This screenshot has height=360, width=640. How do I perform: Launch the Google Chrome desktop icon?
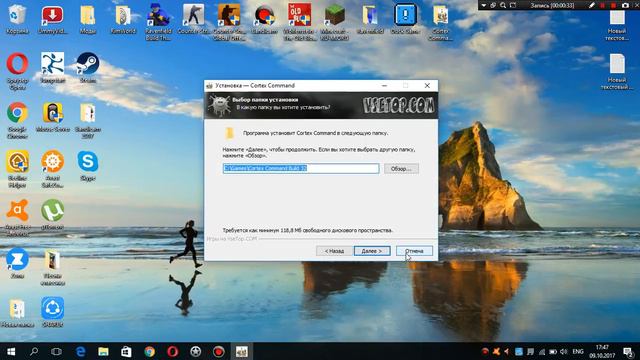pos(17,120)
